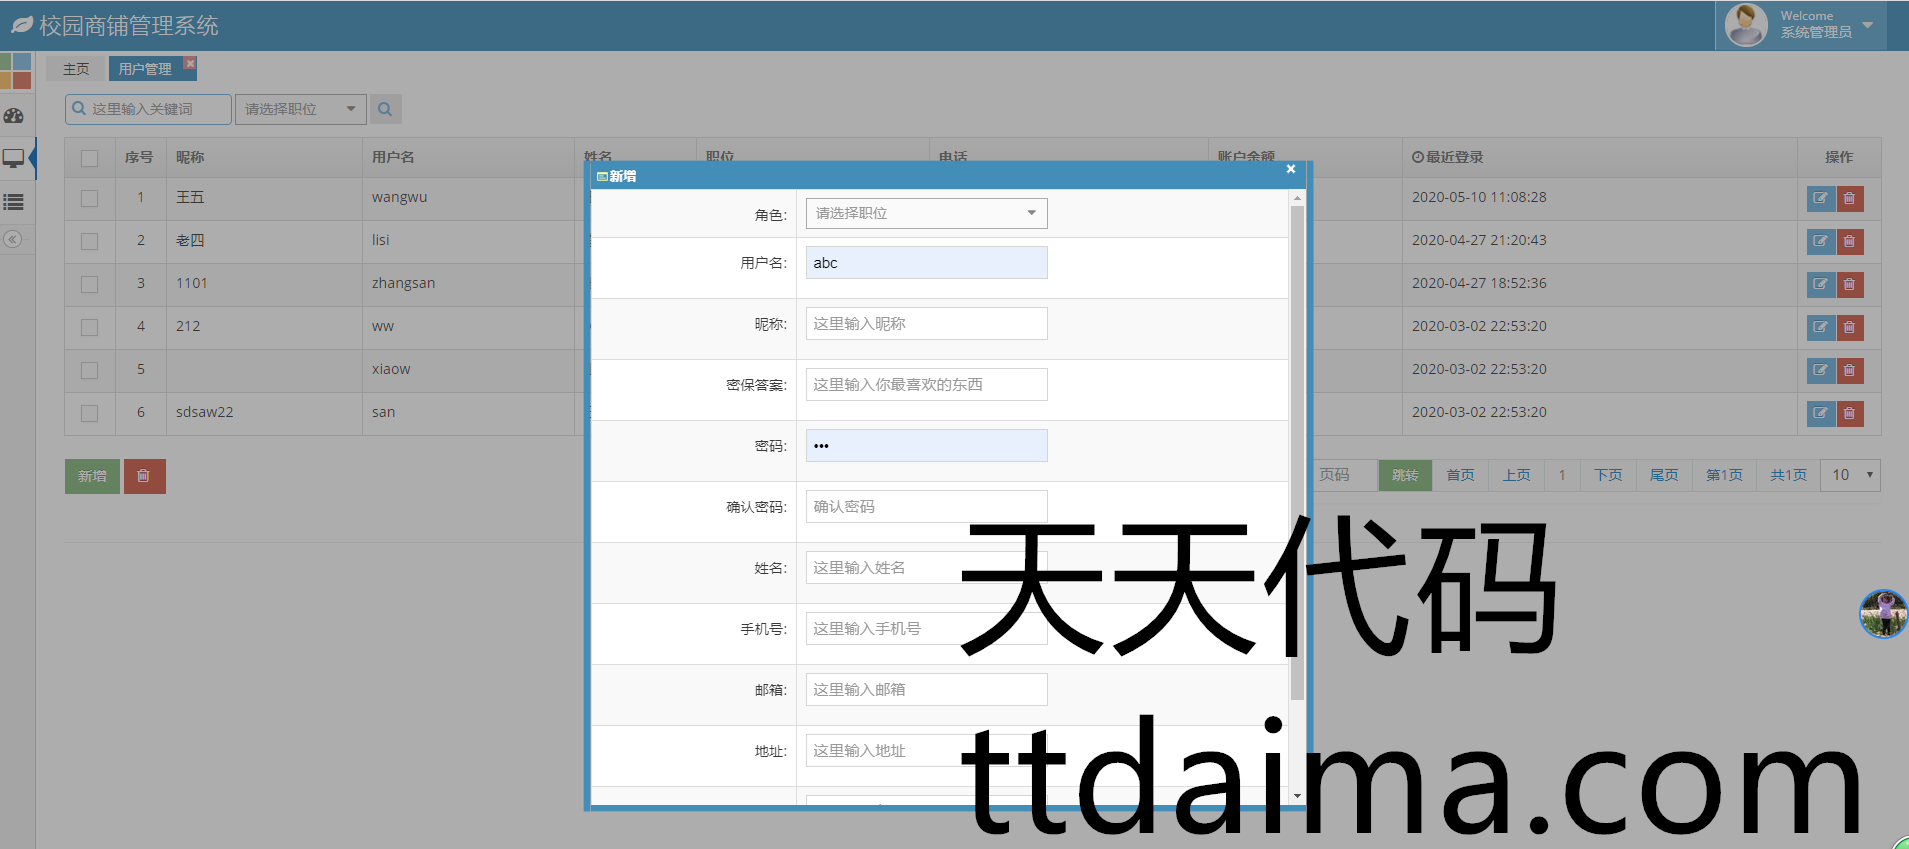Image resolution: width=1909 pixels, height=849 pixels.
Task: Switch to the 主页 tab
Action: point(76,69)
